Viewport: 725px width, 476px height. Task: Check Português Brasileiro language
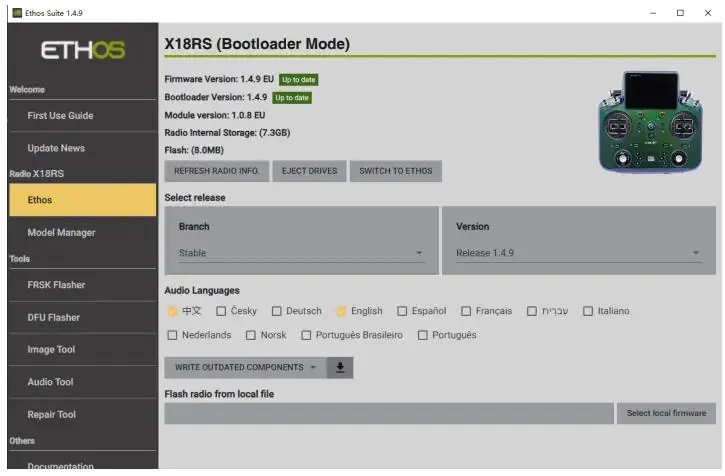click(x=306, y=335)
